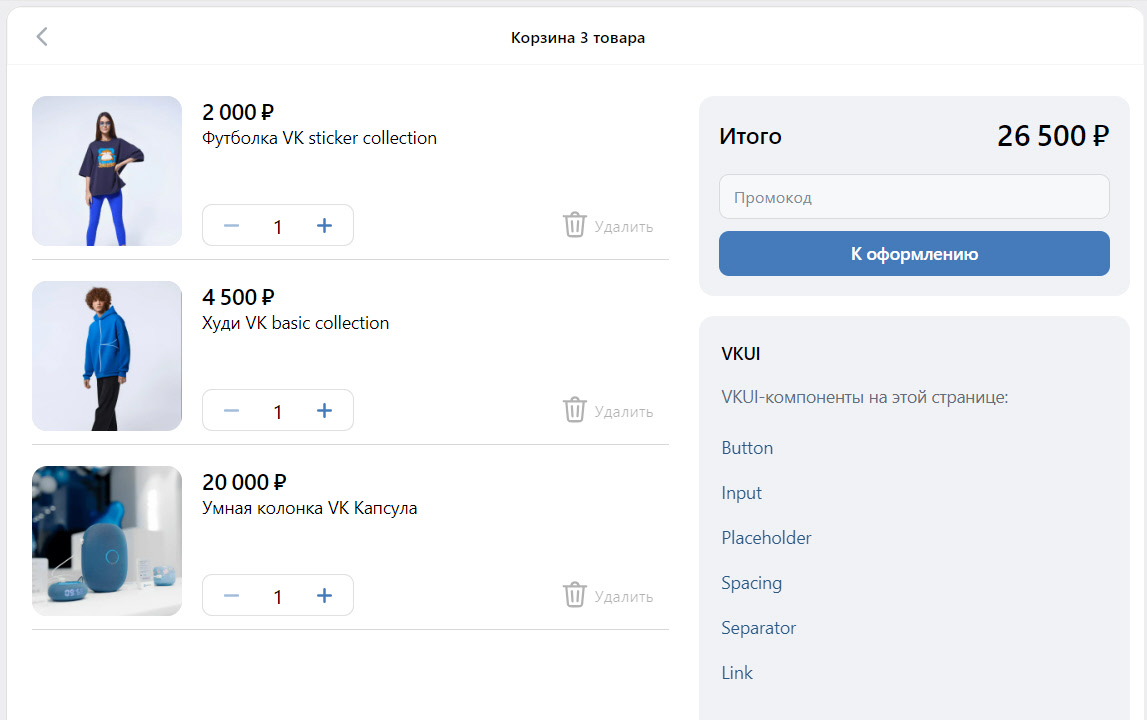
Task: Open the blue Худи product photo
Action: pos(107,356)
